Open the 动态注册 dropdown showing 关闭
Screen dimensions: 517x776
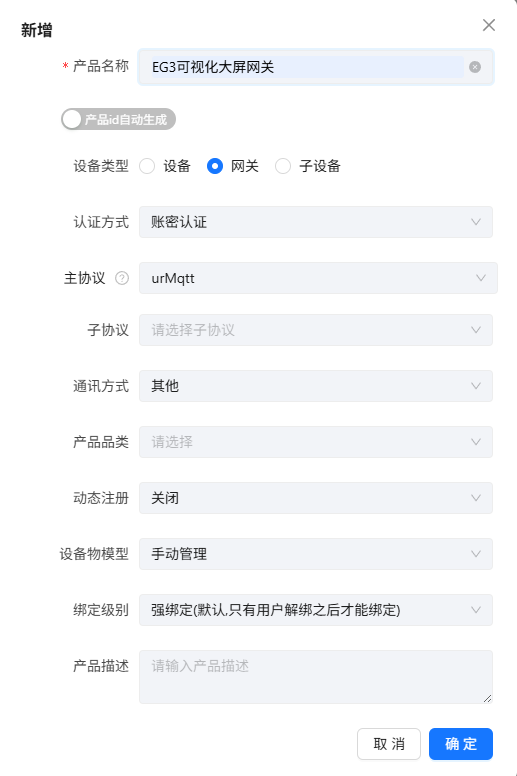click(x=316, y=498)
